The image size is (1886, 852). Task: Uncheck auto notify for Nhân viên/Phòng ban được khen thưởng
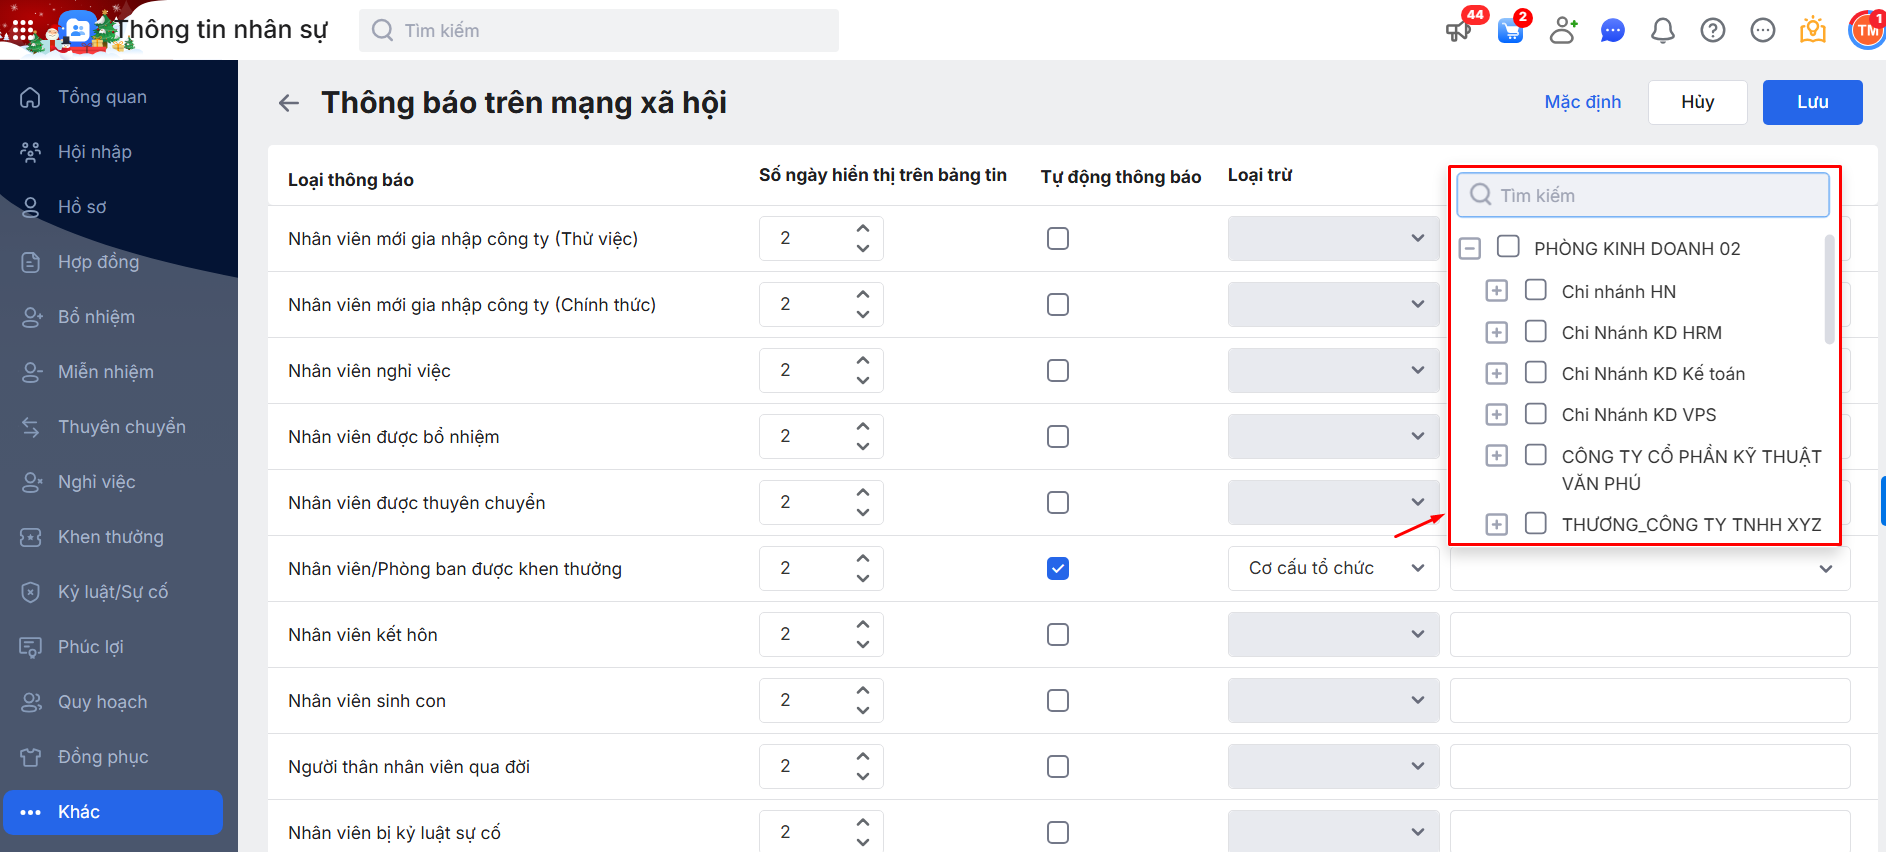click(x=1057, y=569)
